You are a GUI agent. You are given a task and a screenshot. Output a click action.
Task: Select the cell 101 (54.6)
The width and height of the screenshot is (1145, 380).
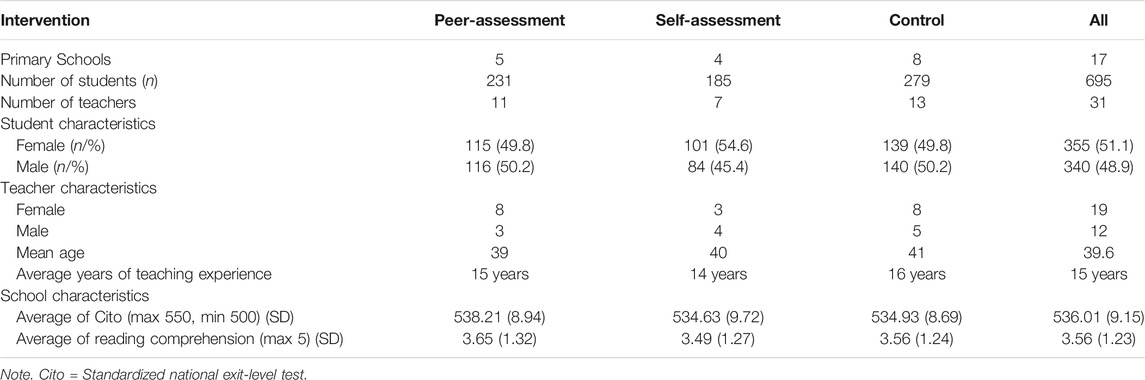(719, 145)
